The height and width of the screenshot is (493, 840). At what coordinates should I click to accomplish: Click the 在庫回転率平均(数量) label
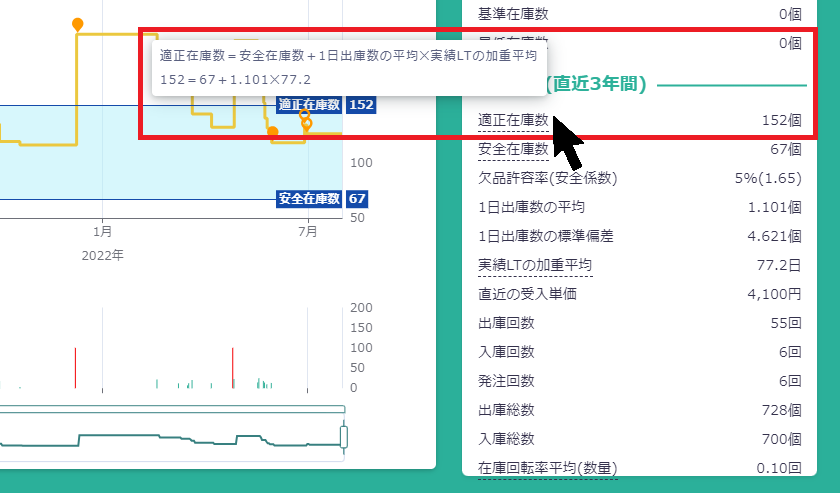click(549, 467)
